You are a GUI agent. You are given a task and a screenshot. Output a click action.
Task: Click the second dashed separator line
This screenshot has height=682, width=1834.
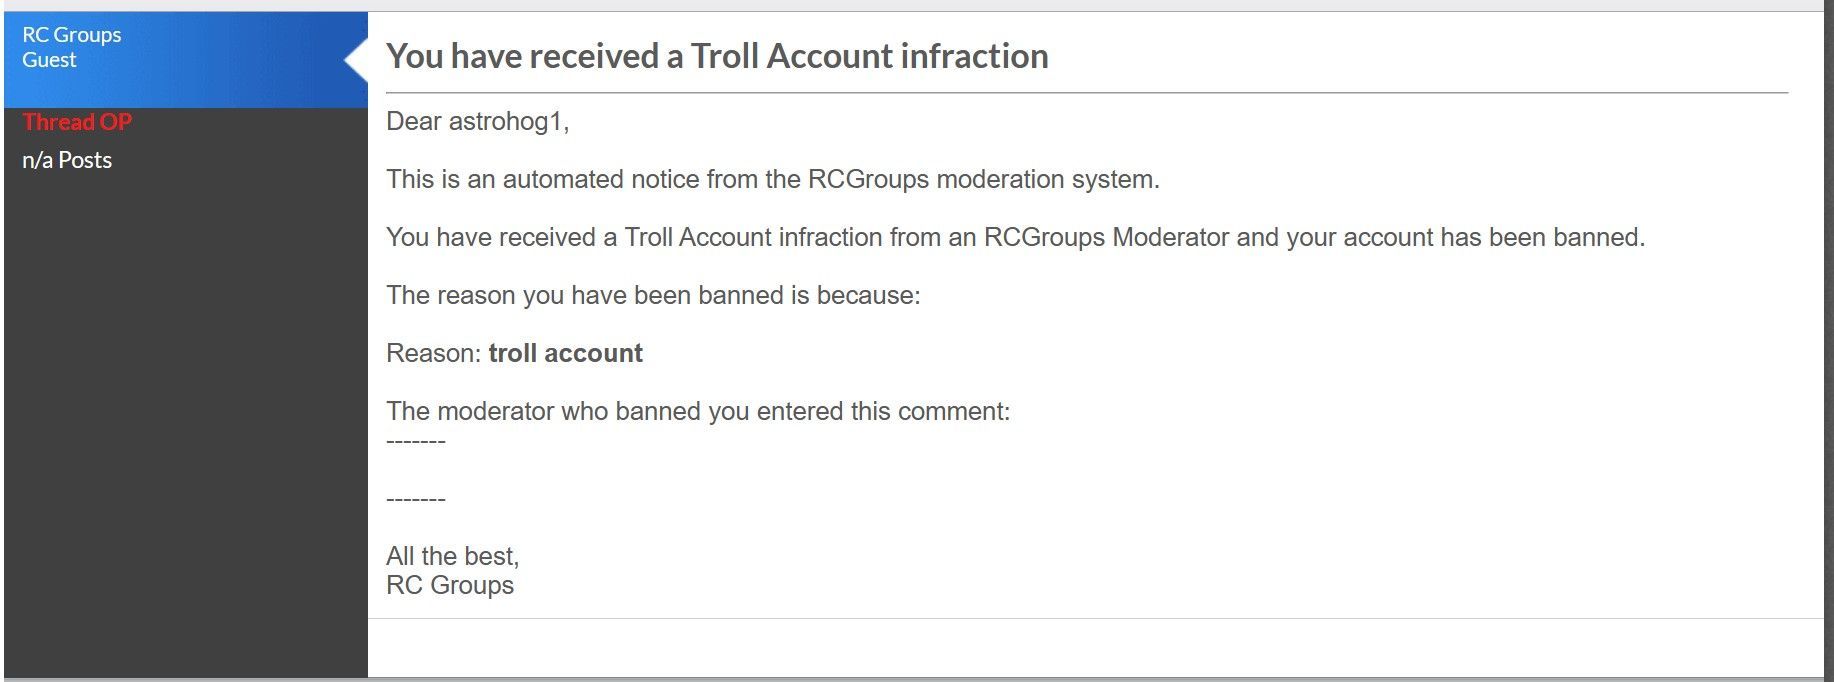(x=415, y=499)
